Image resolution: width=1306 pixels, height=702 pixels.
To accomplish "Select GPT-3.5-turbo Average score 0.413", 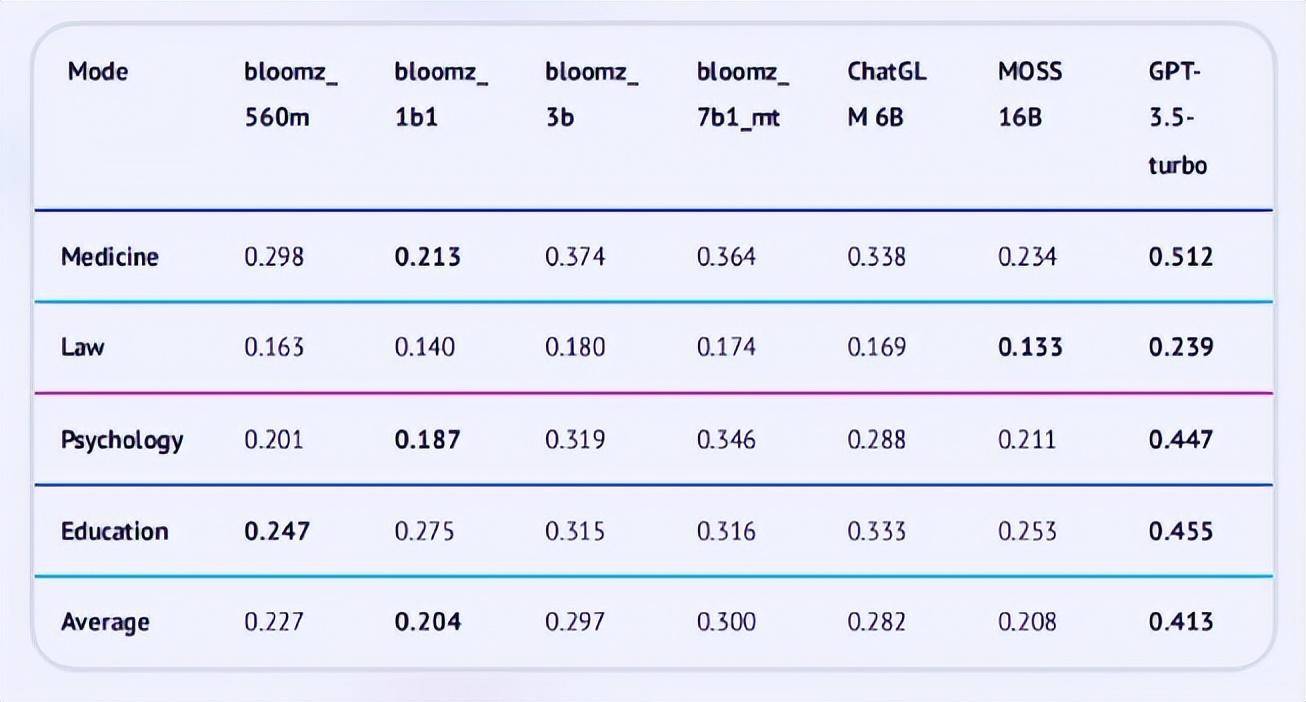I will 1180,622.
